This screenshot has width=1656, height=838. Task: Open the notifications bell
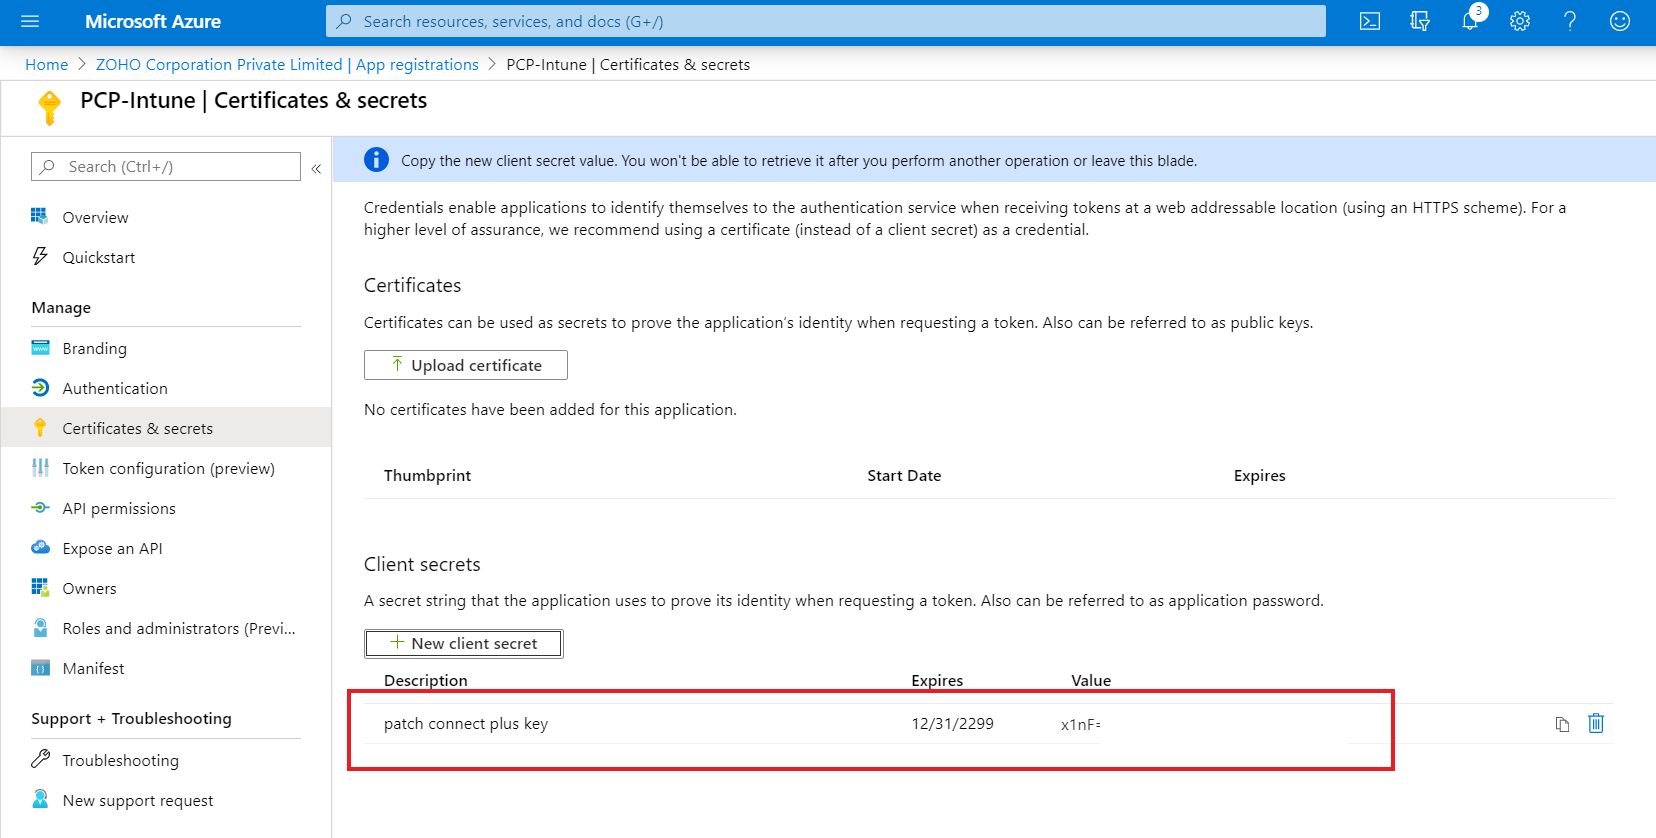click(x=1470, y=21)
